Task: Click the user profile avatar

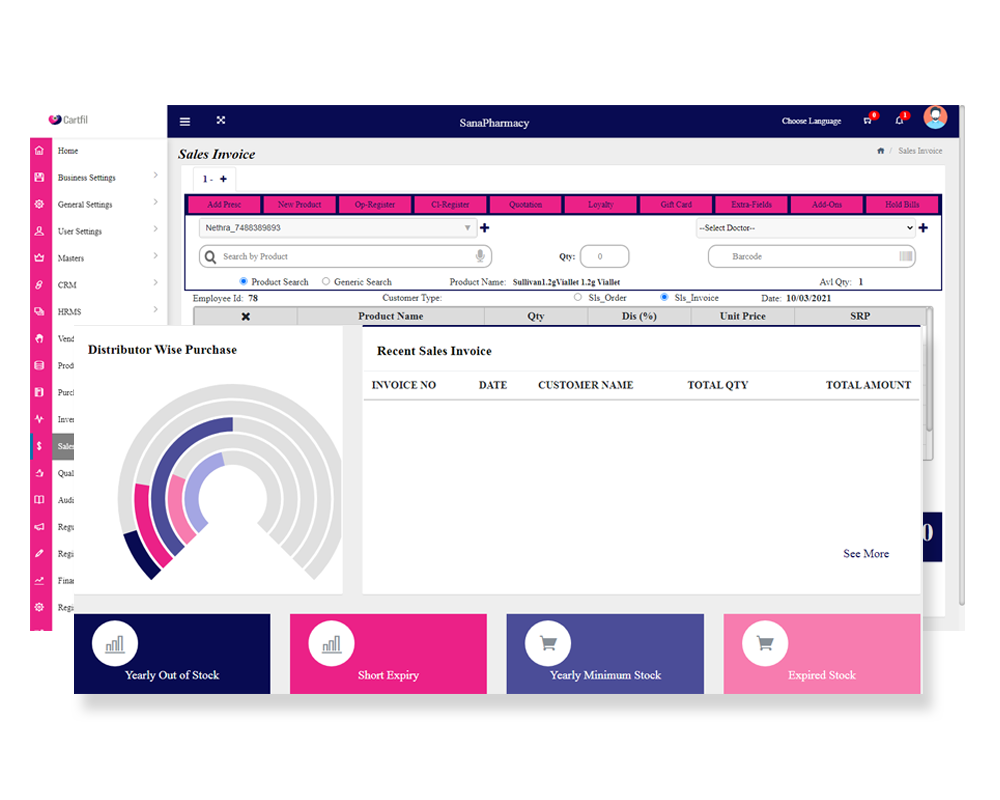Action: point(935,118)
